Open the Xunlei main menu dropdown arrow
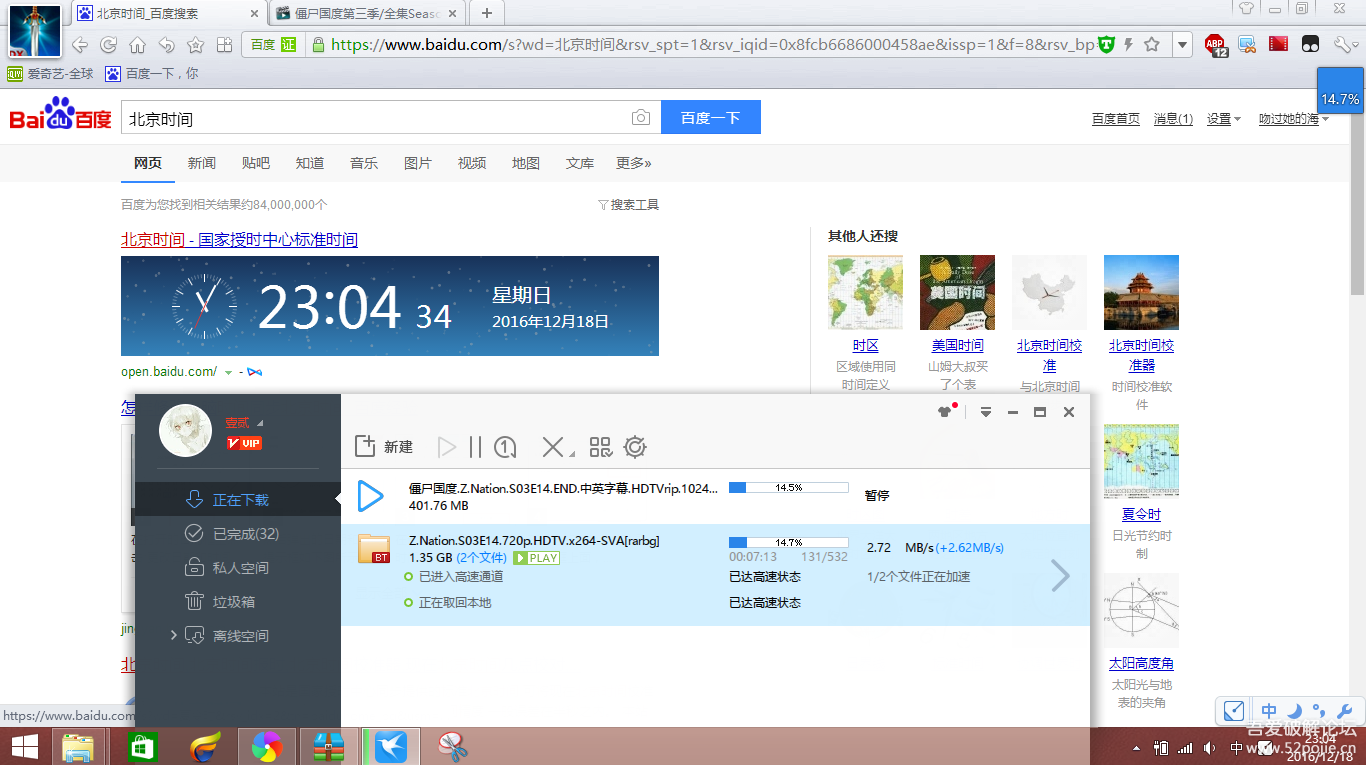 coord(986,412)
